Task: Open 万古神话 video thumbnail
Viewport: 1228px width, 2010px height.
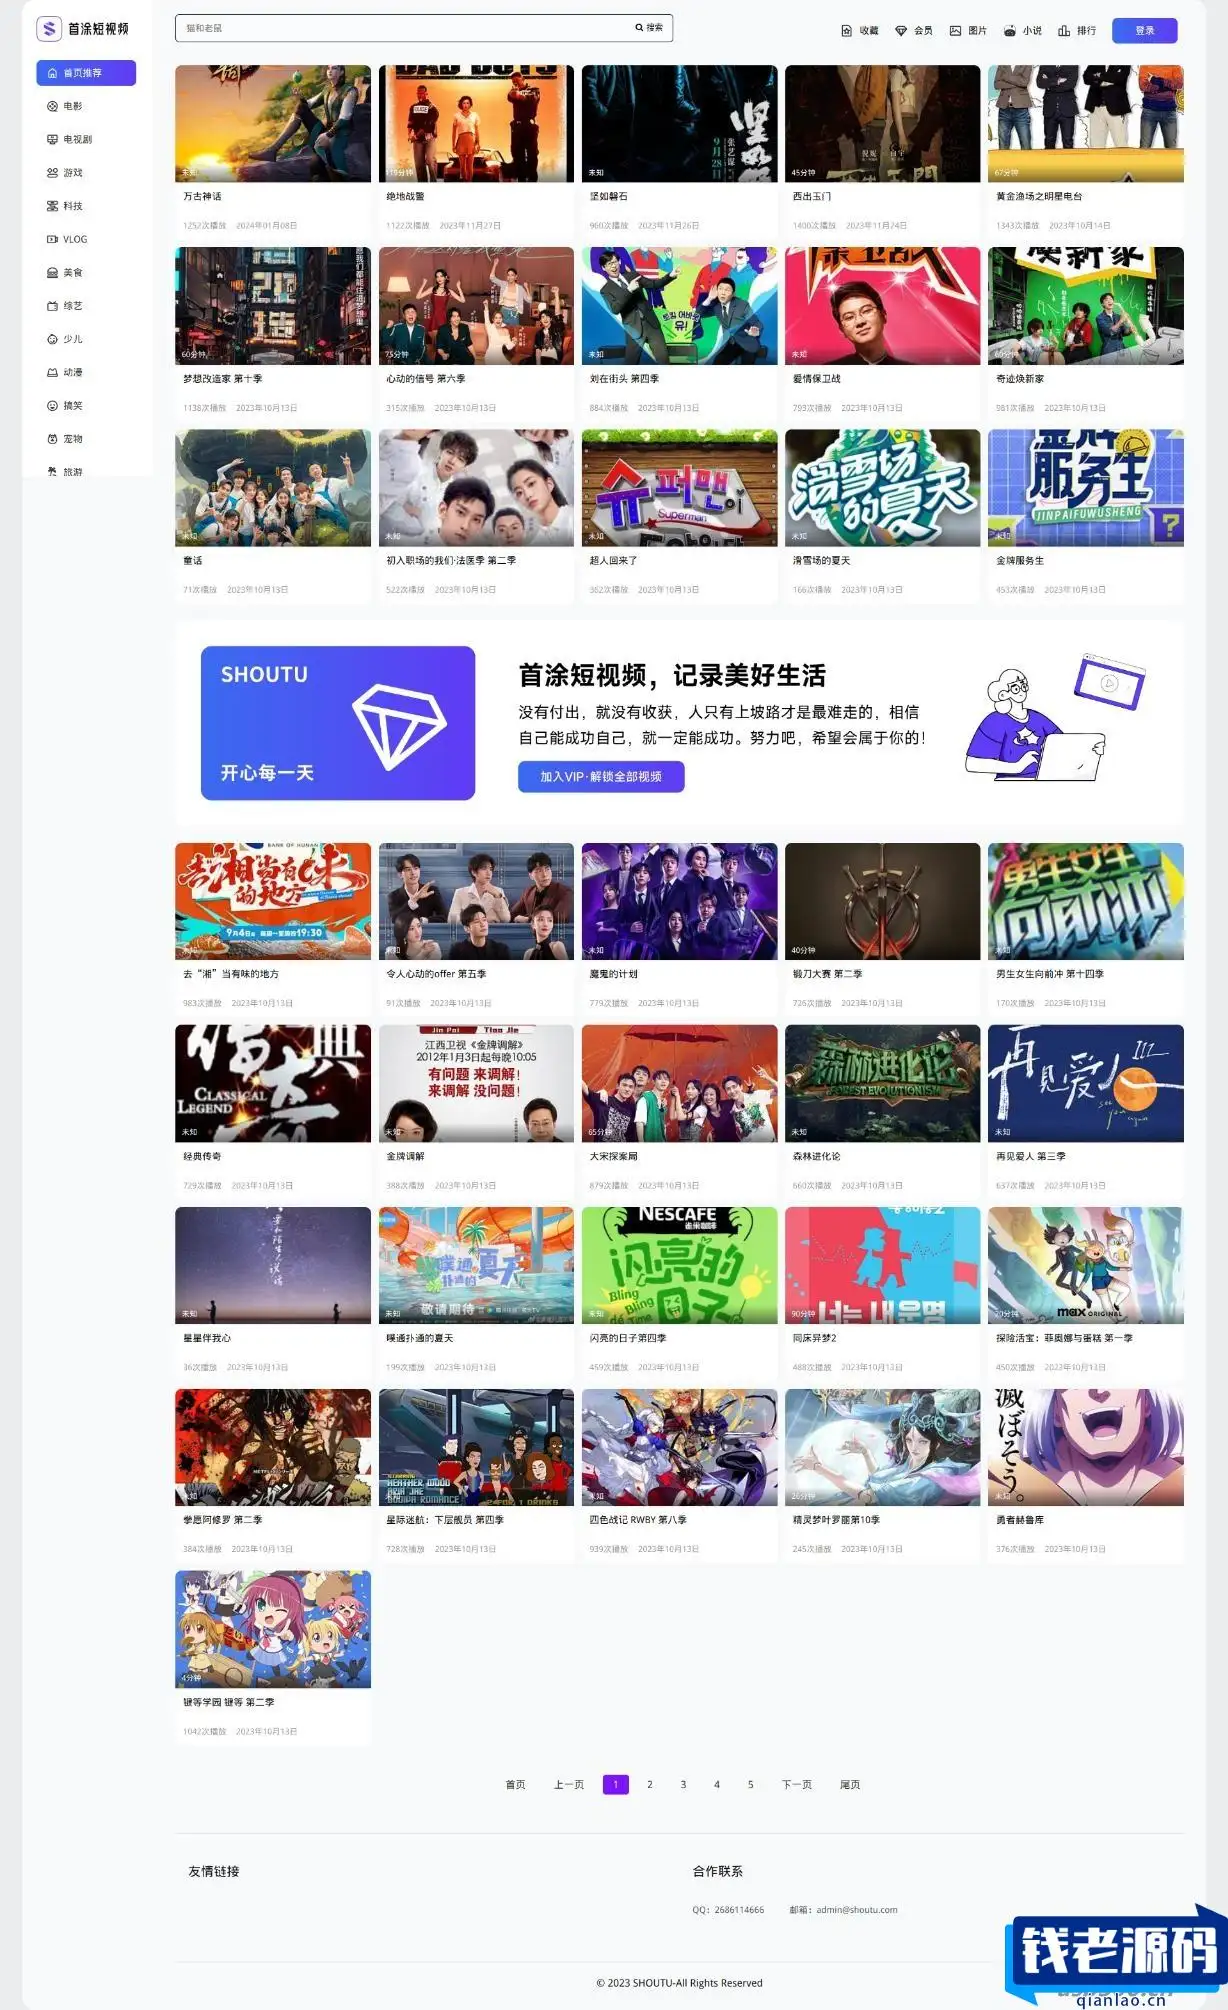Action: [273, 124]
